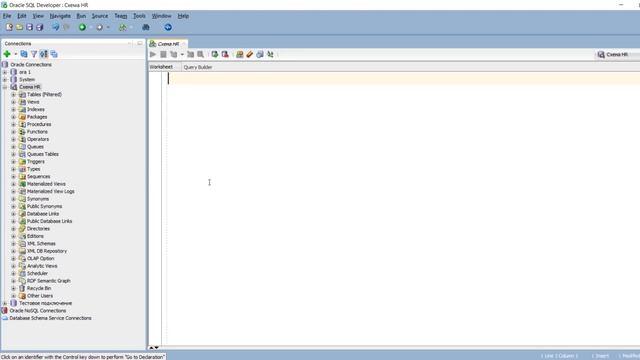Viewport: 640px width, 360px height.
Task: Expand the ora 1 connection node
Action: [x=5, y=72]
